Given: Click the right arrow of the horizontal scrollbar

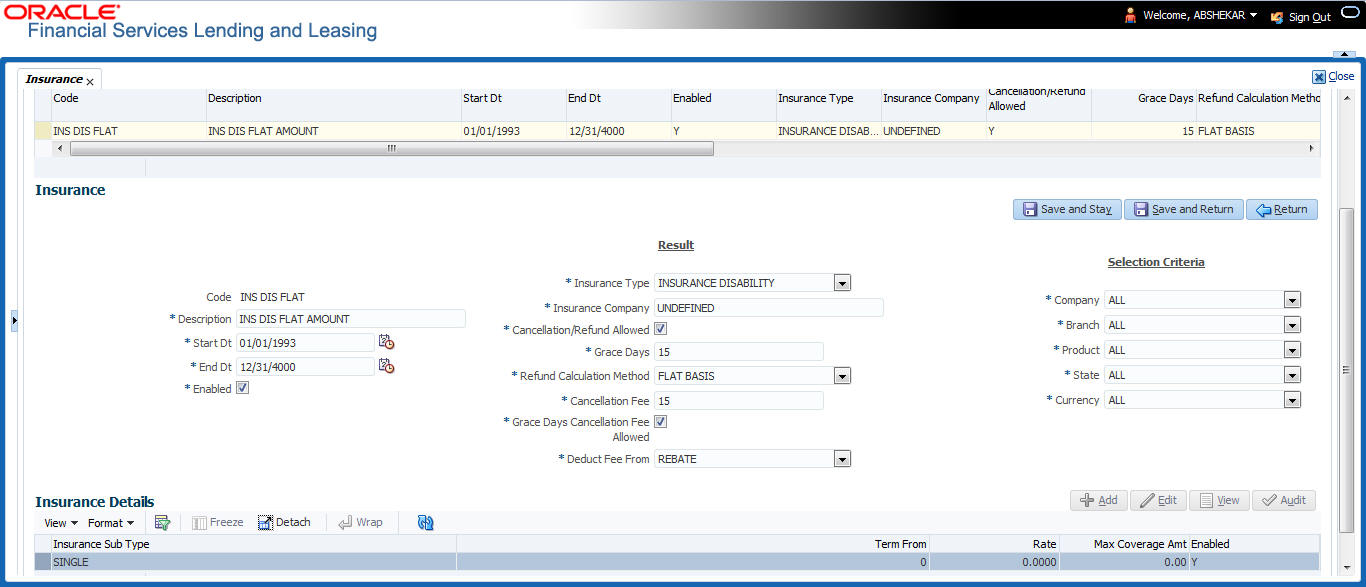Looking at the screenshot, I should click(x=1312, y=148).
